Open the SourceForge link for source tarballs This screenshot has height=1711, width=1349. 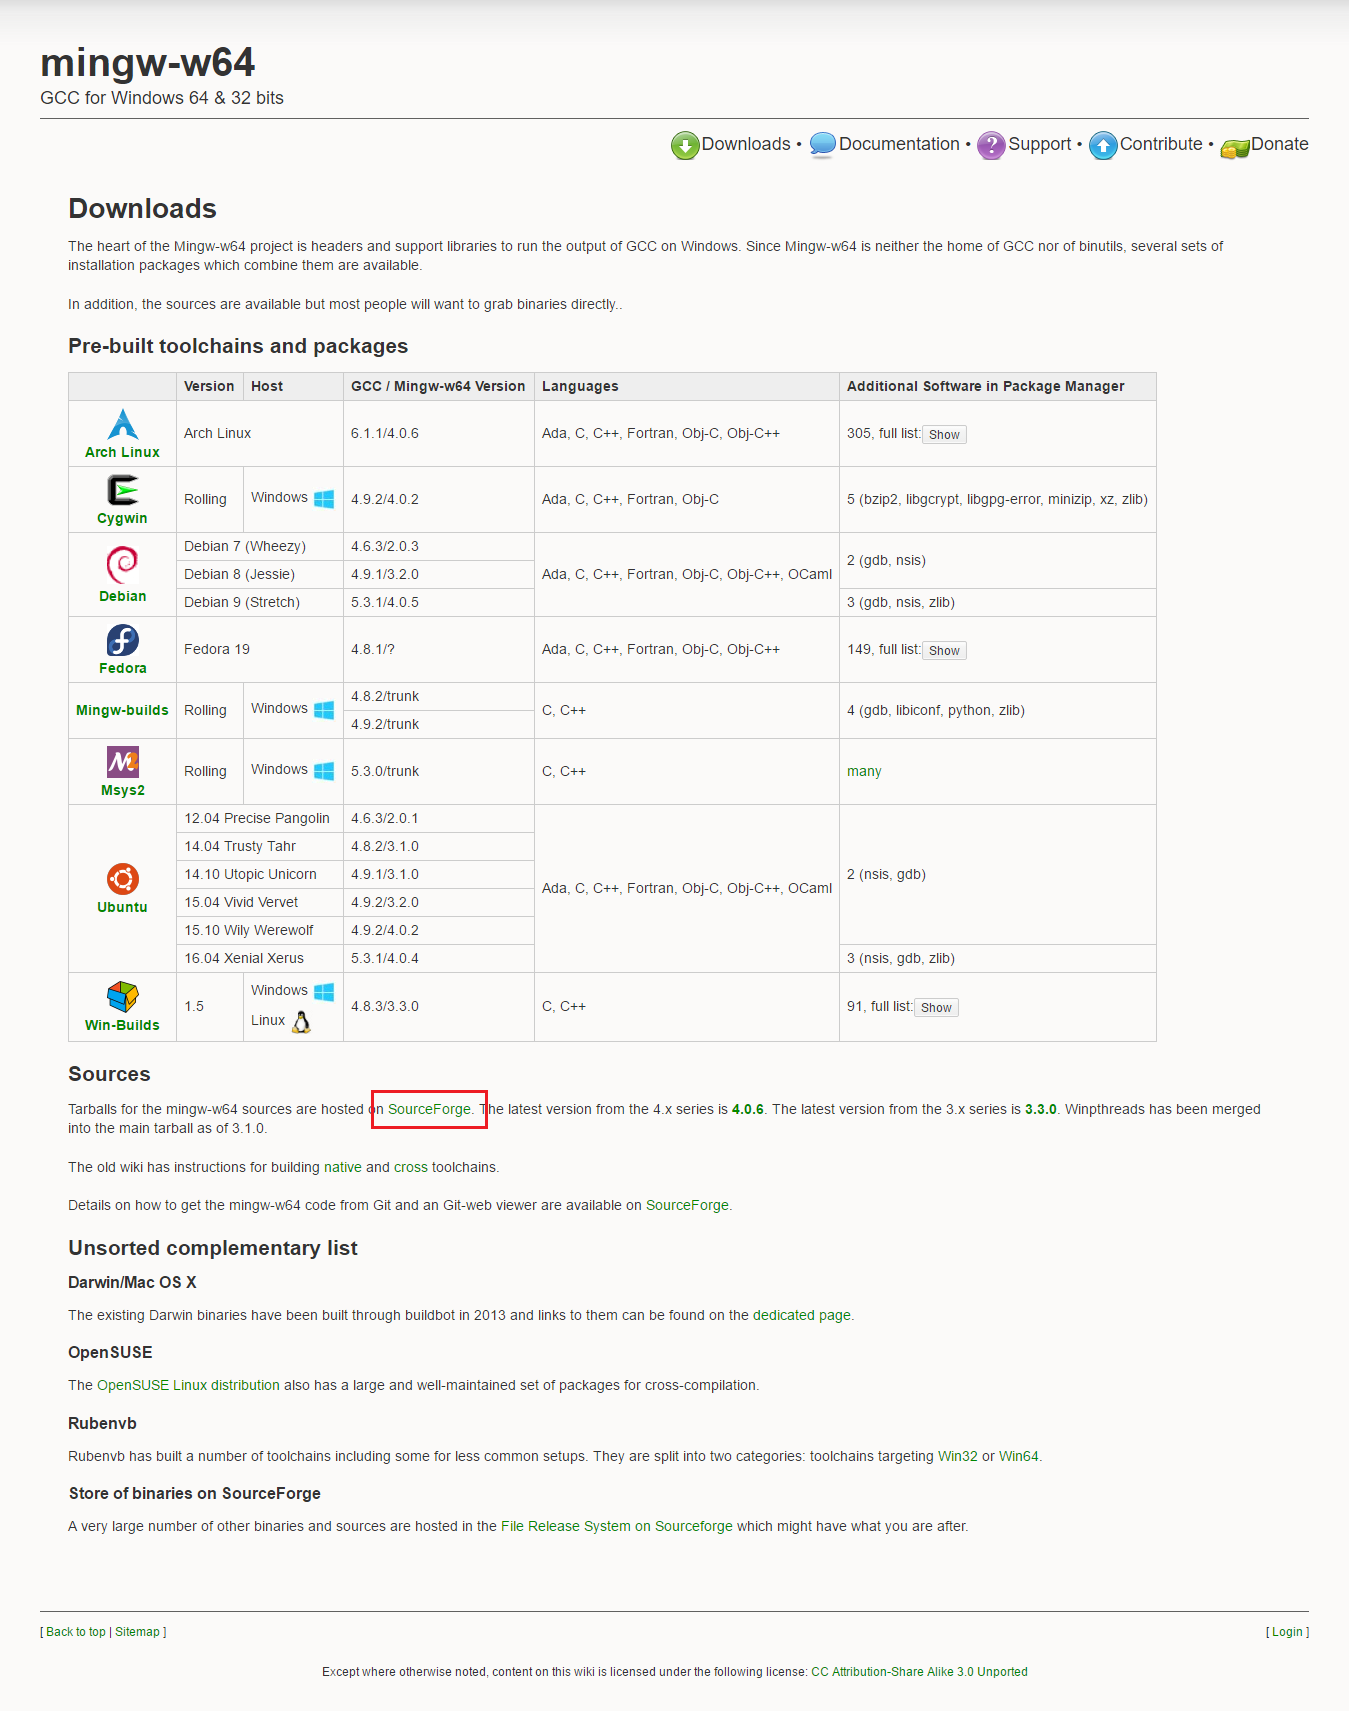click(x=429, y=1109)
